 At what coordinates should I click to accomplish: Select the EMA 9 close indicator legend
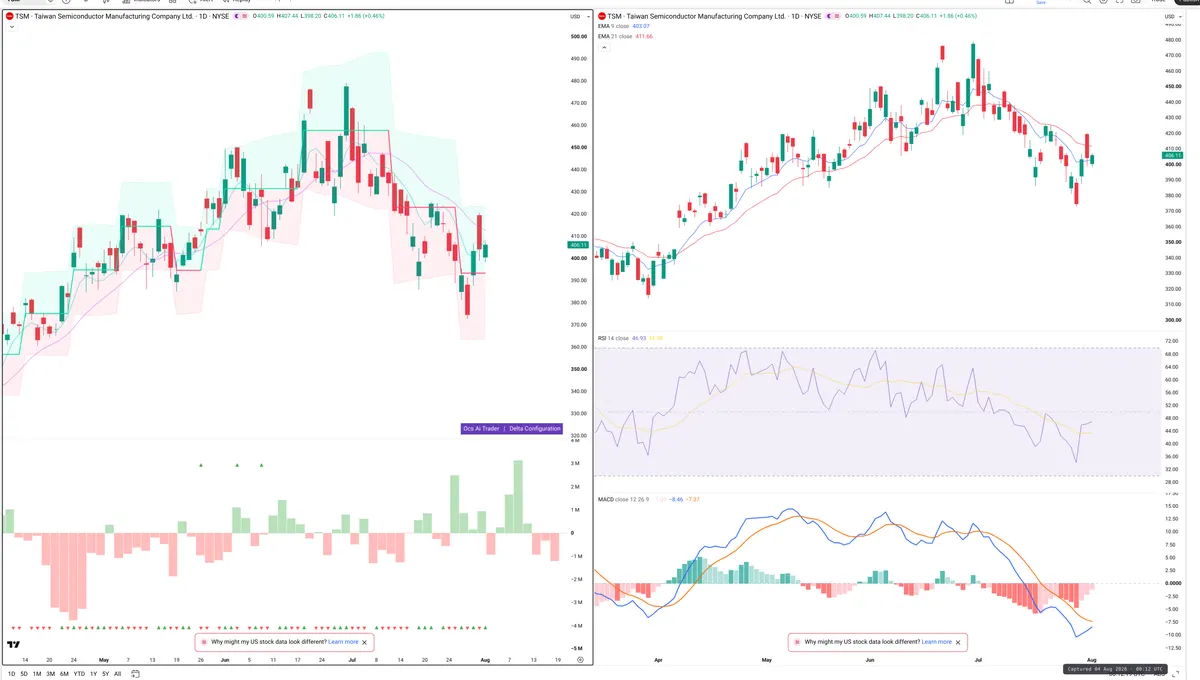615,27
